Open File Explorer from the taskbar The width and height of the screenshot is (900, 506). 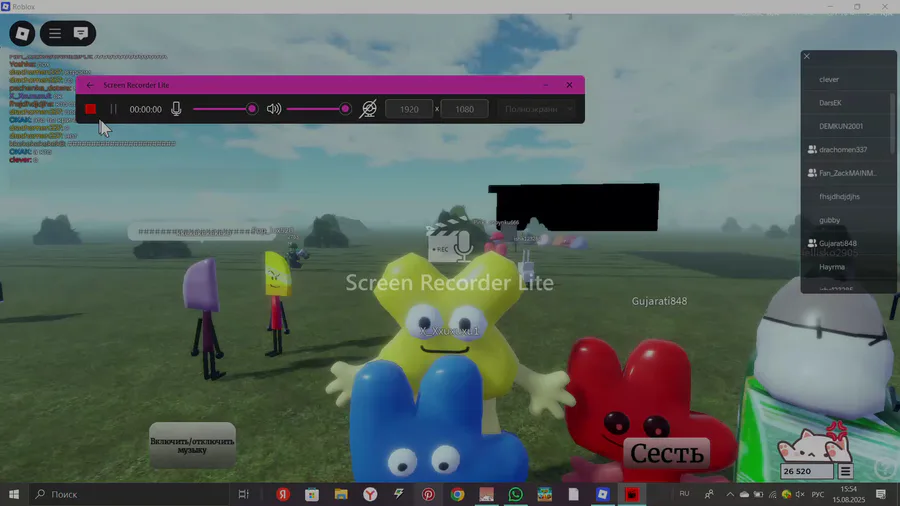pyautogui.click(x=341, y=494)
